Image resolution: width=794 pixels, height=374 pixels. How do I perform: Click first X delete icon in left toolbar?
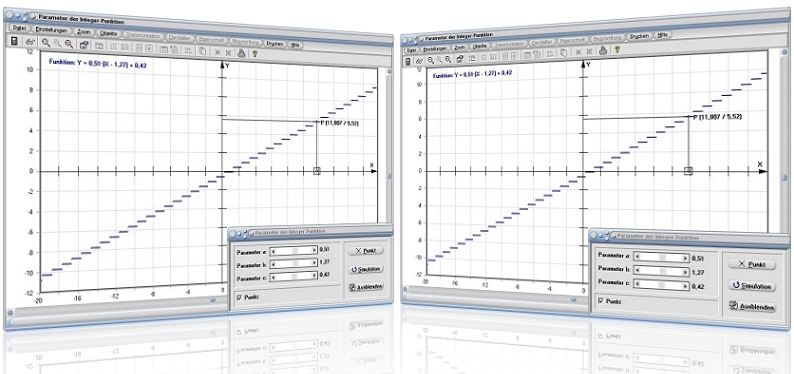click(217, 52)
